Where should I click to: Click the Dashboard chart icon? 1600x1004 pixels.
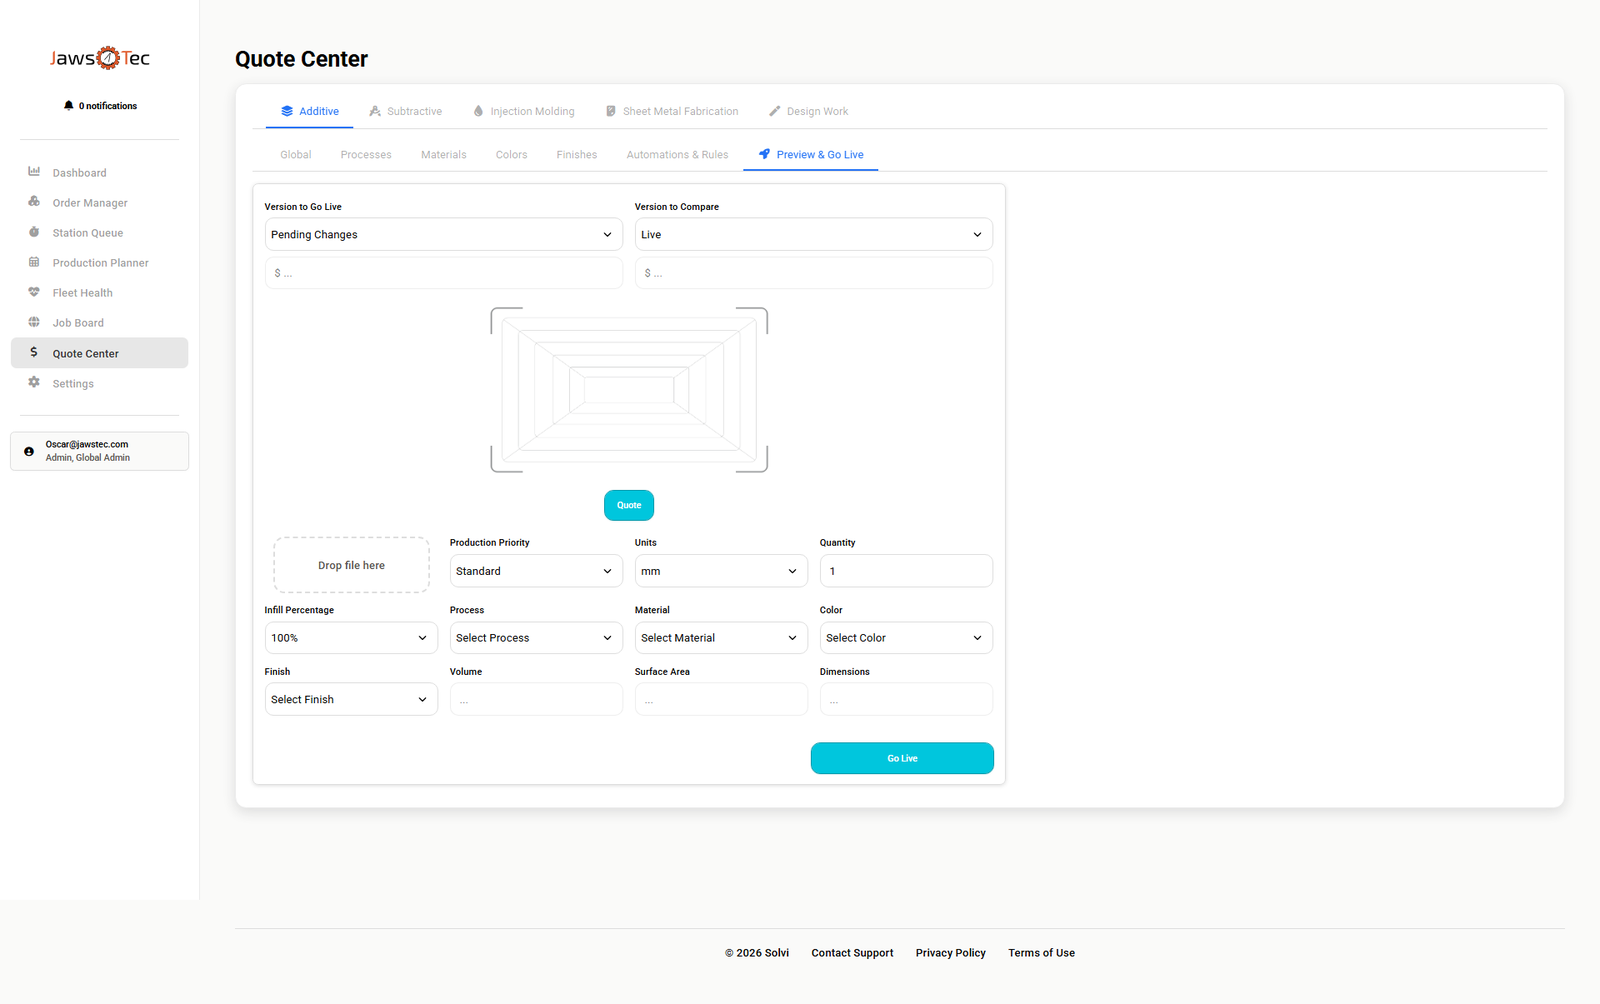[34, 172]
